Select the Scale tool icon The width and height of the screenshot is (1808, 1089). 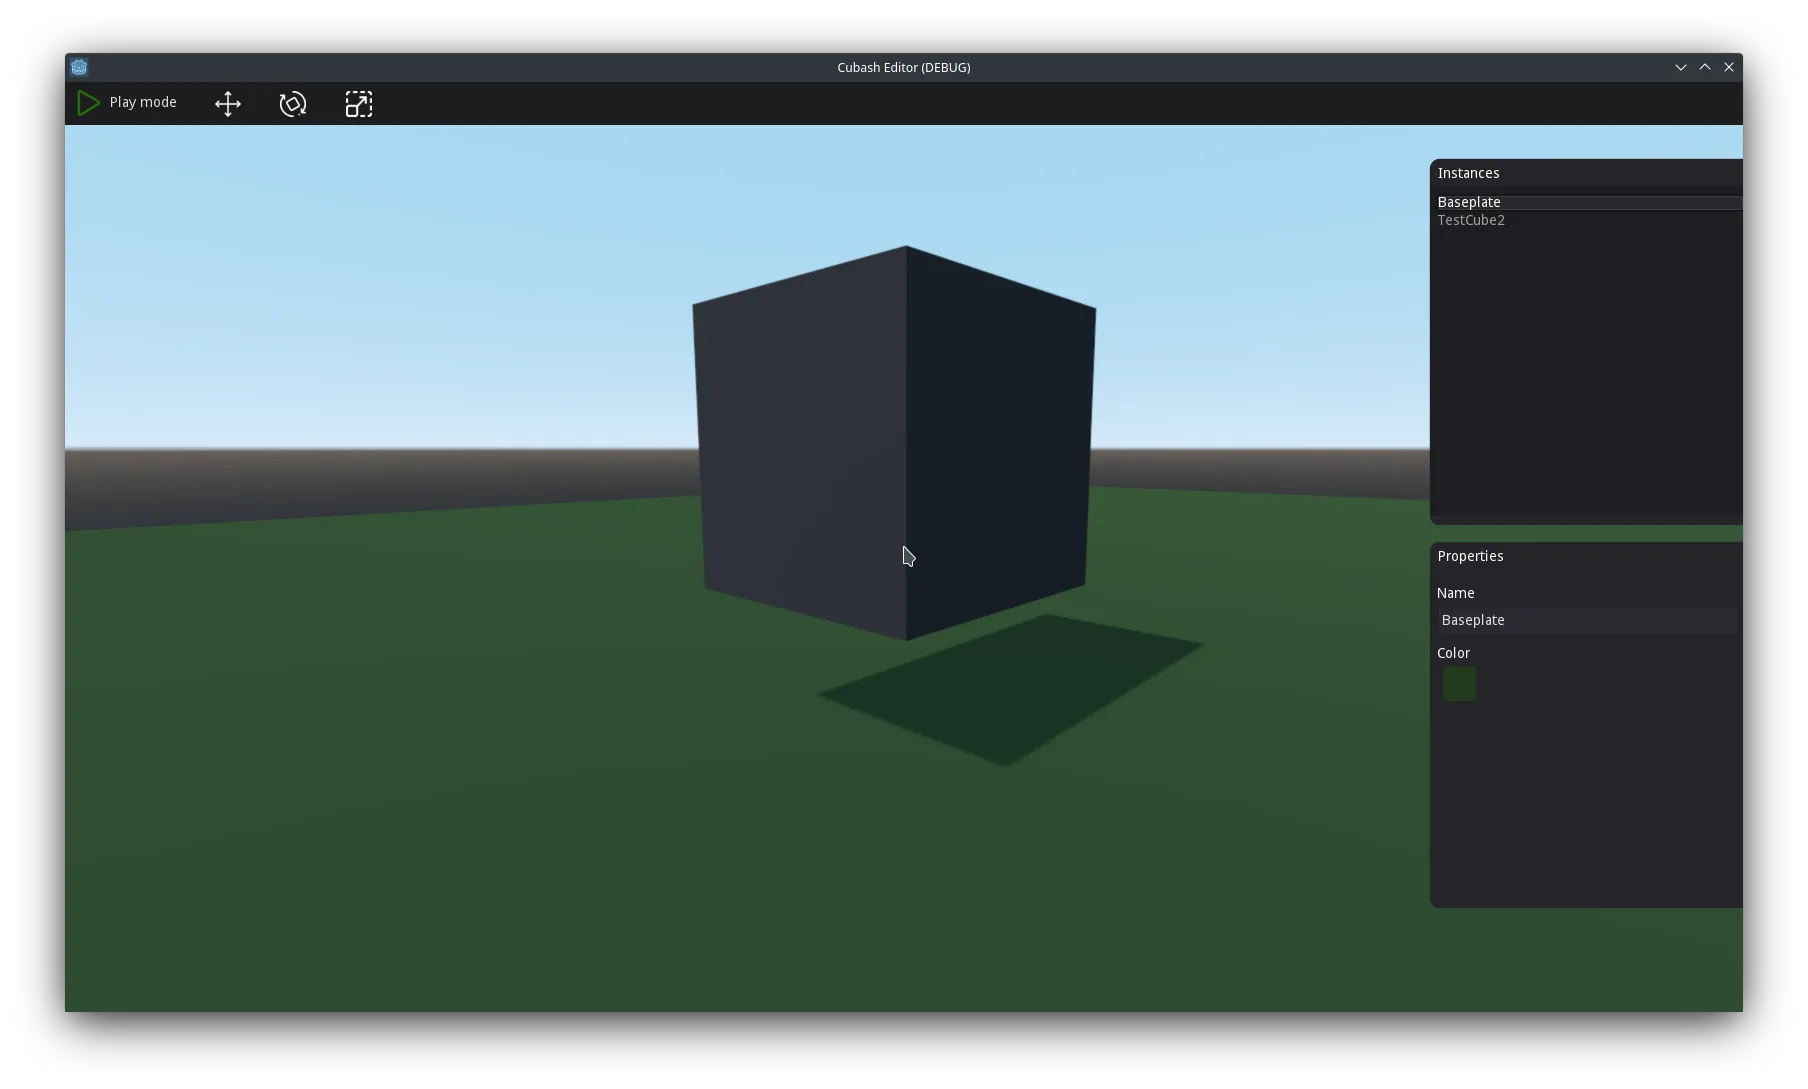click(359, 104)
